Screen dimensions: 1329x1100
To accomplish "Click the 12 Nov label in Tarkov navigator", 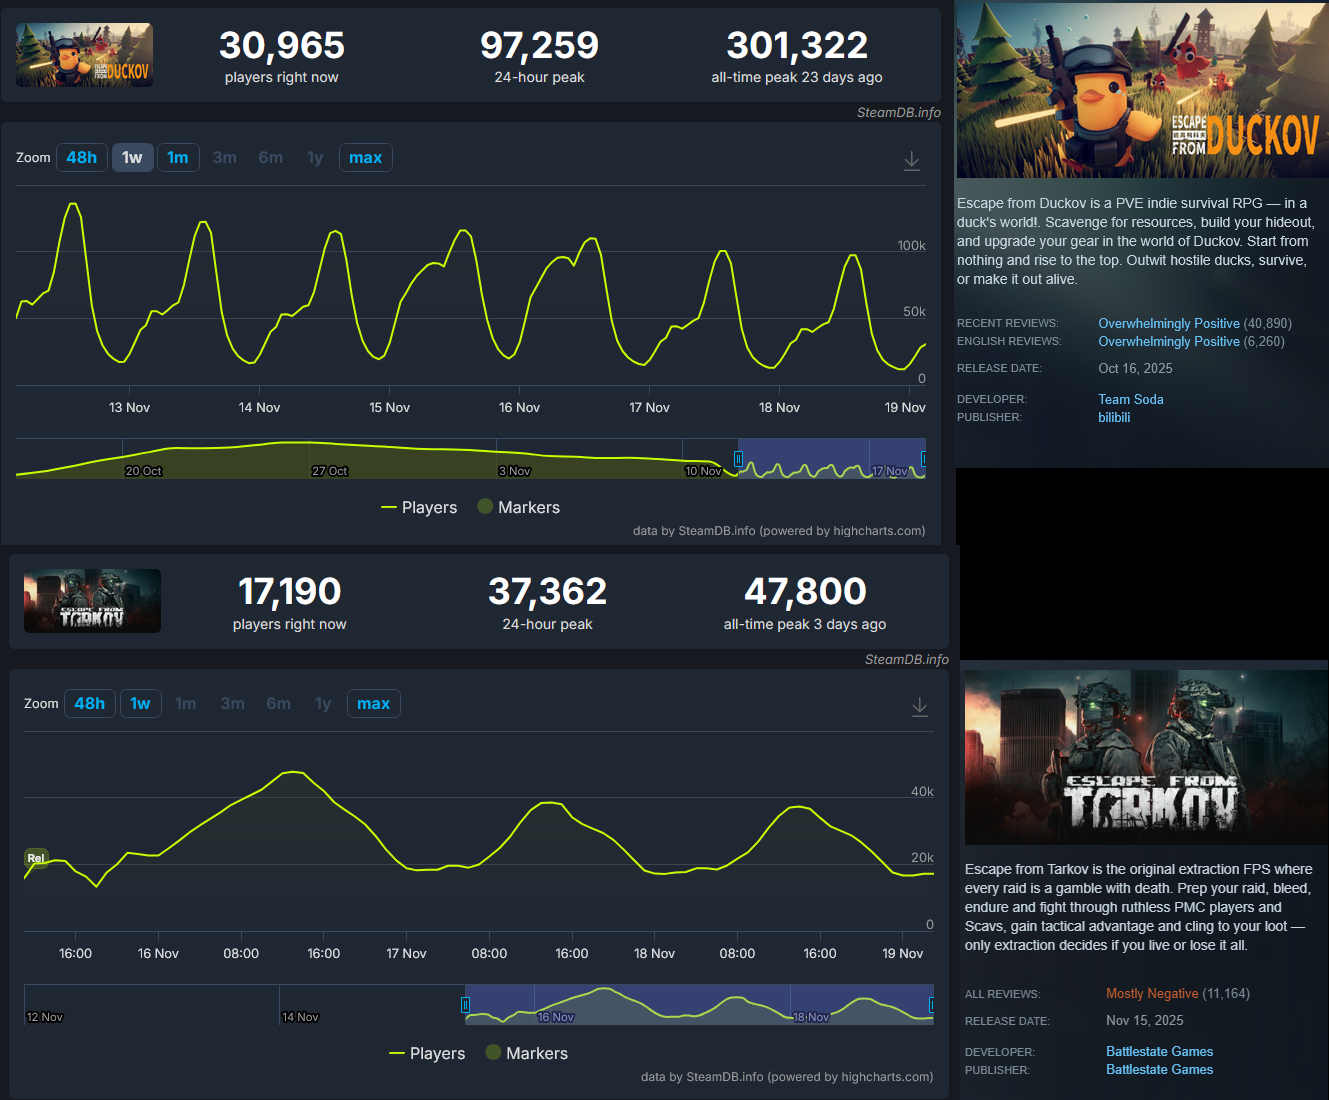I will click(45, 1017).
